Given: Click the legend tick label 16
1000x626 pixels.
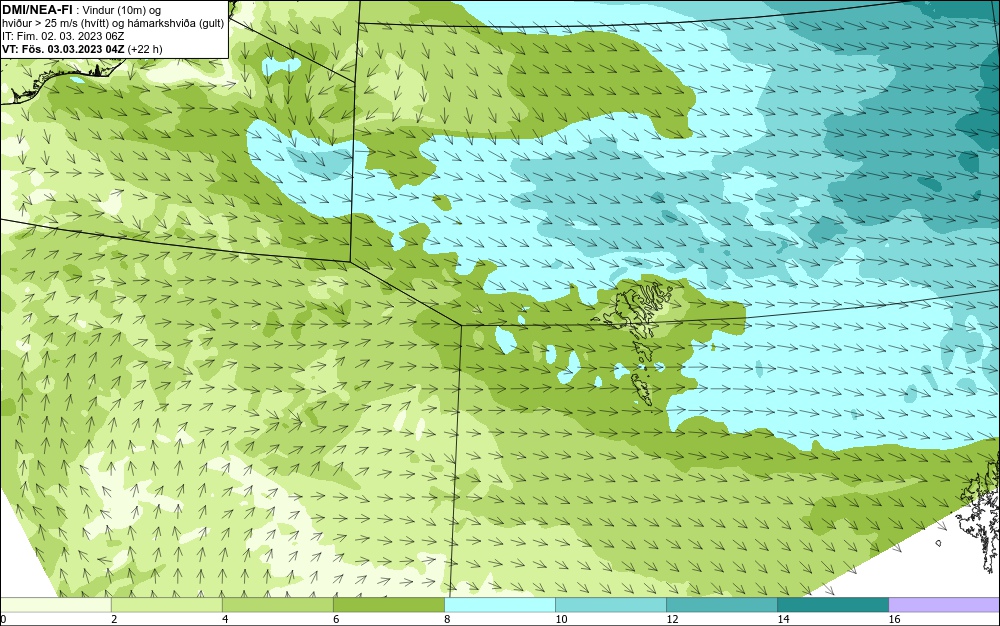Looking at the screenshot, I should (x=894, y=619).
